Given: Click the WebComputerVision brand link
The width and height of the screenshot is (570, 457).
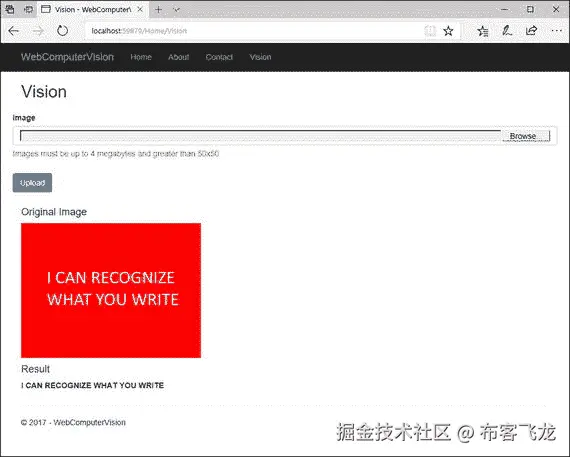Looking at the screenshot, I should tap(67, 57).
